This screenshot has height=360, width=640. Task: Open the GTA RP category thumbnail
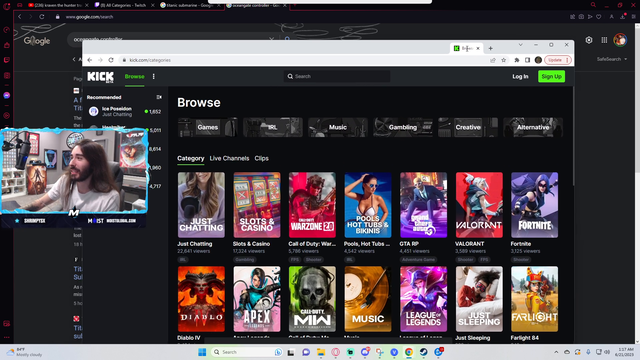423,205
